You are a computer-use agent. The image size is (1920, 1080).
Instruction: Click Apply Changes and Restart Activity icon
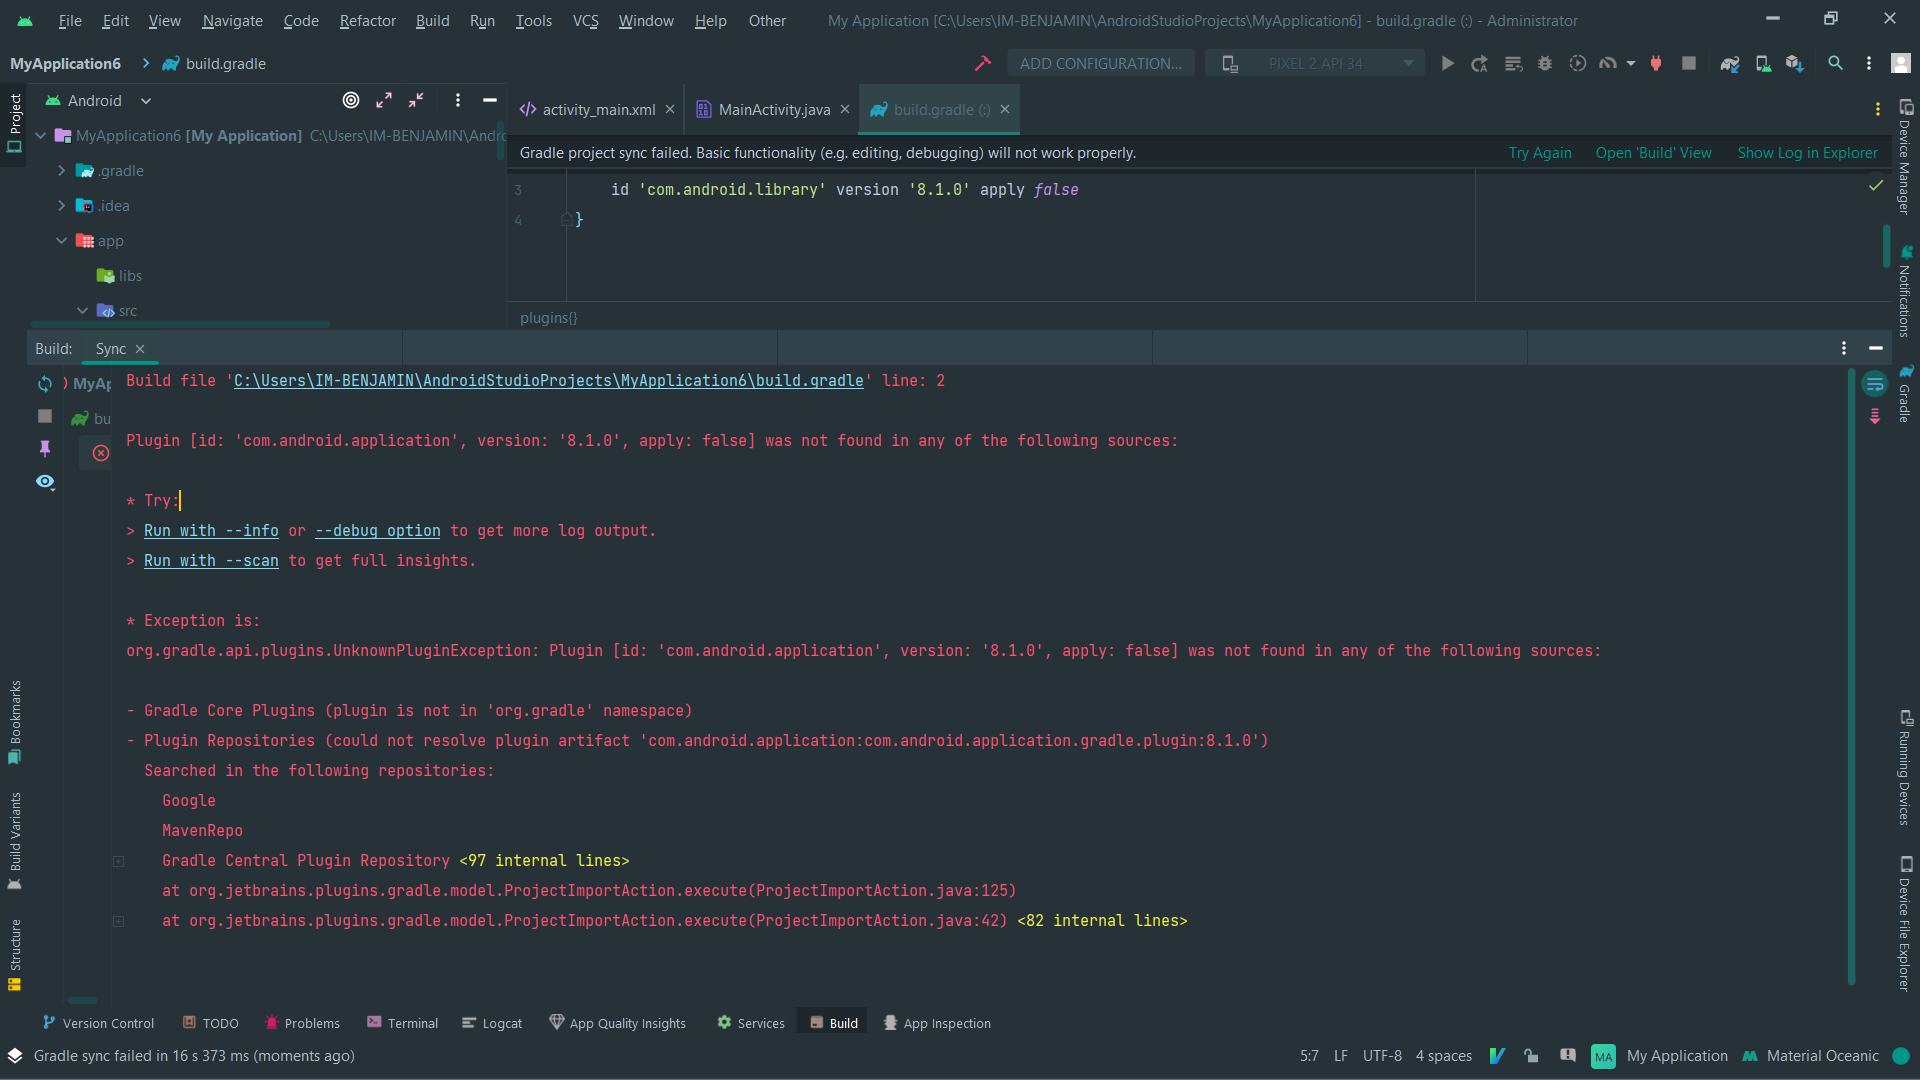1480,63
